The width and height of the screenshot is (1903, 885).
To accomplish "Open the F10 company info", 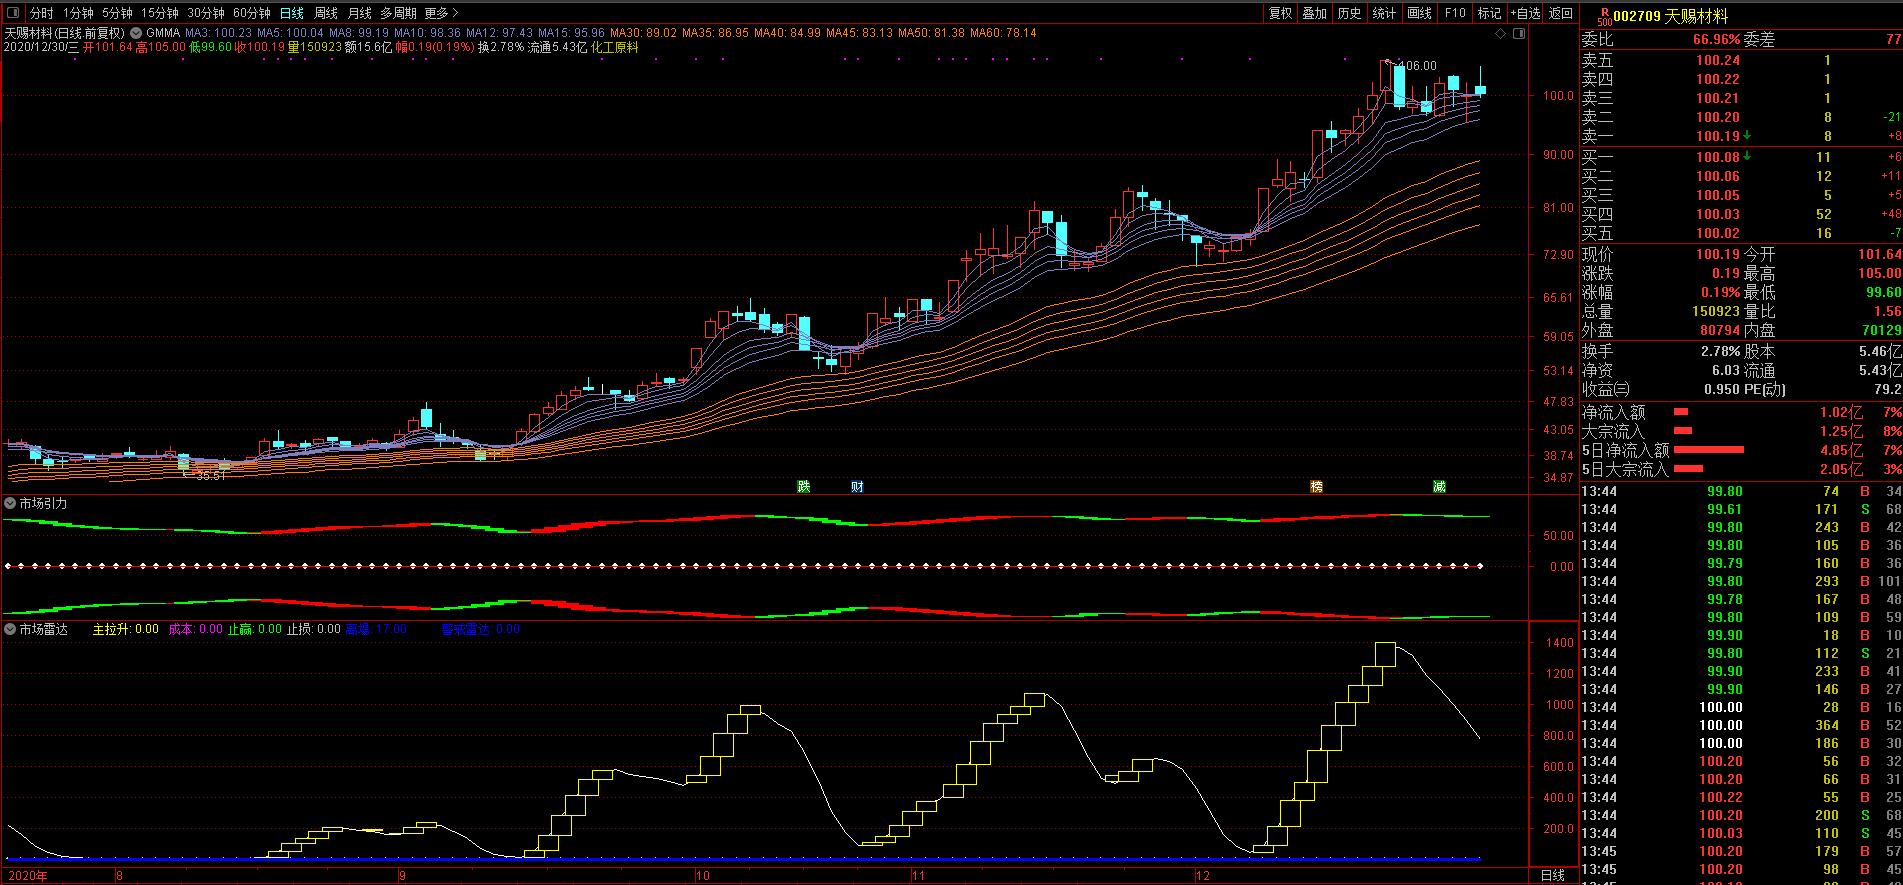I will 1455,13.
